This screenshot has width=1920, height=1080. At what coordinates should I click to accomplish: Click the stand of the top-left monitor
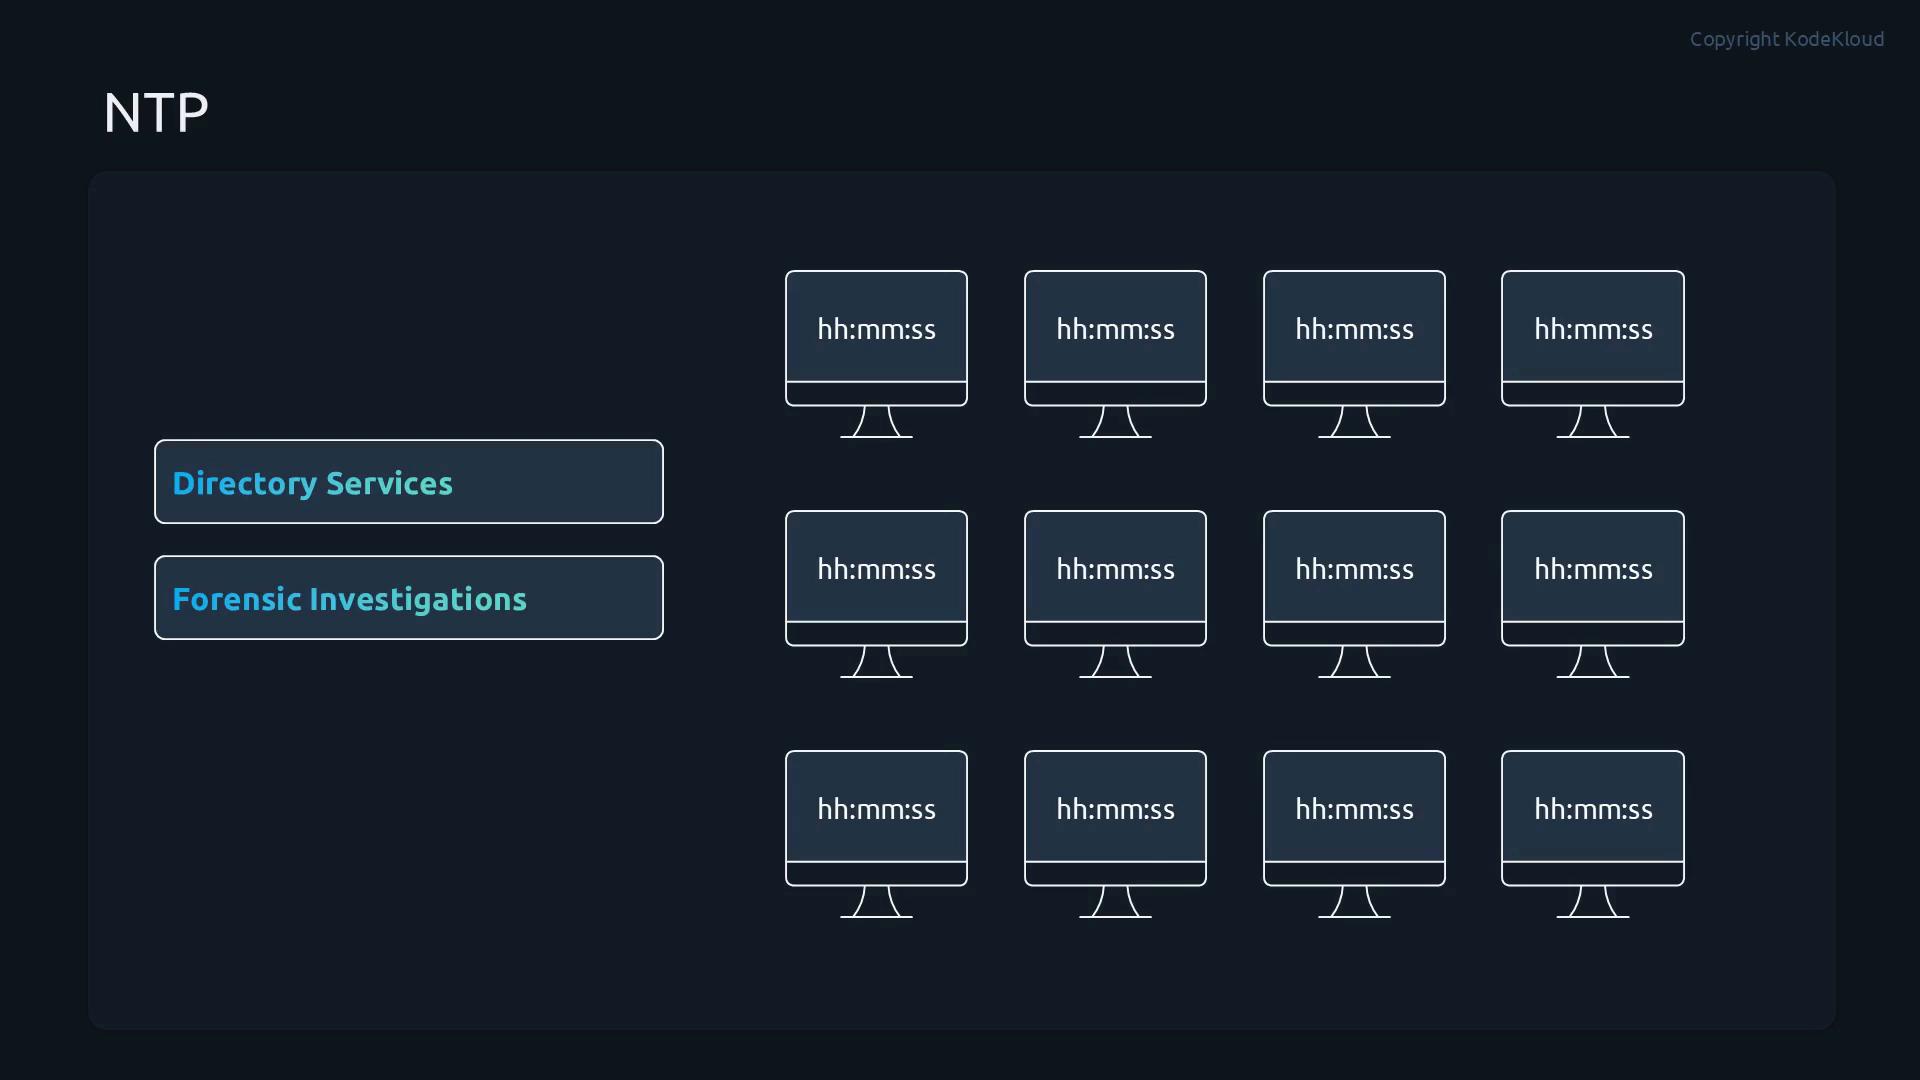876,422
